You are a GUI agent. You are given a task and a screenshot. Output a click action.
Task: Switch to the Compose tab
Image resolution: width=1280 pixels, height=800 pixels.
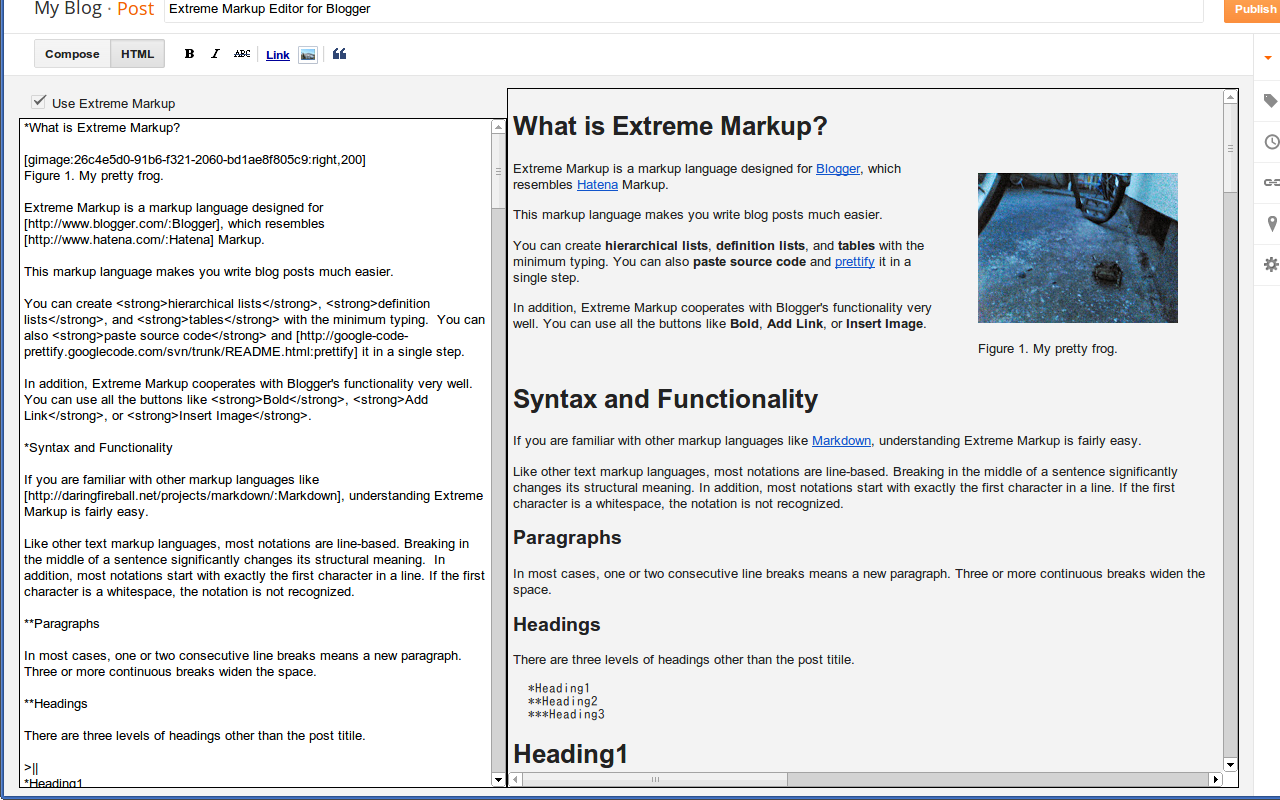coord(71,53)
